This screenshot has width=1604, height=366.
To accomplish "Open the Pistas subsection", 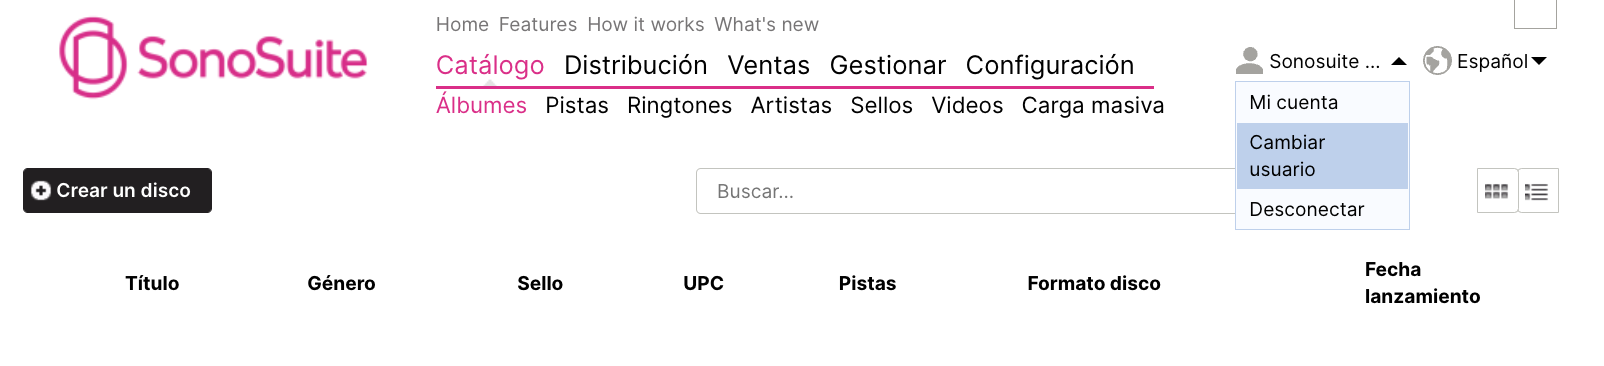I will (577, 105).
